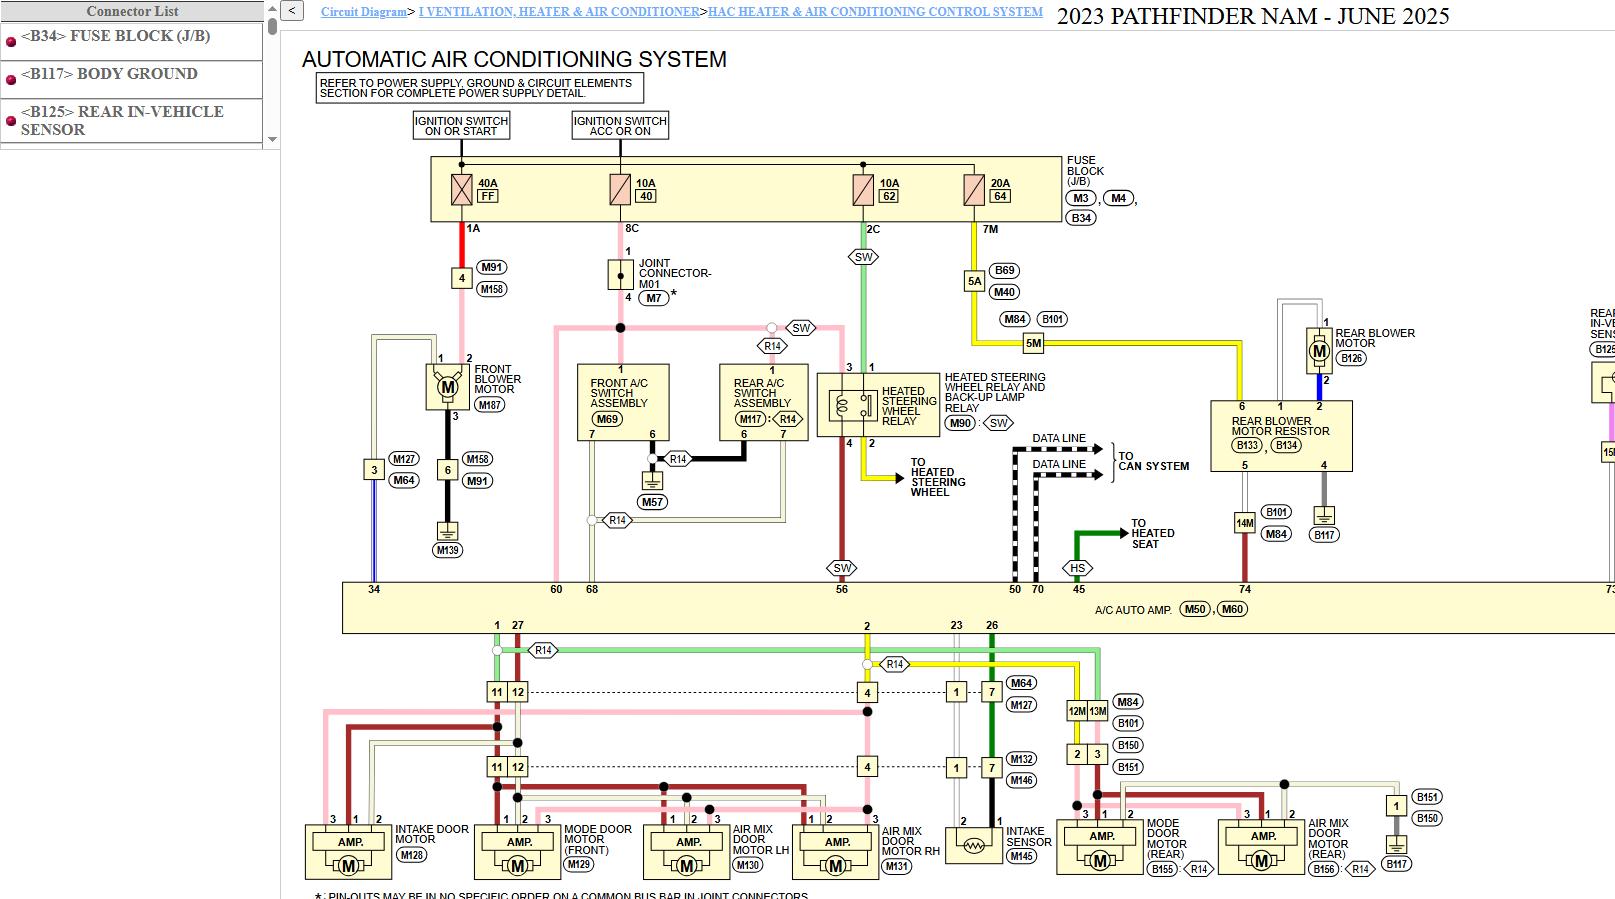Click the B126 connector label
This screenshot has width=1615, height=899.
pyautogui.click(x=1352, y=358)
